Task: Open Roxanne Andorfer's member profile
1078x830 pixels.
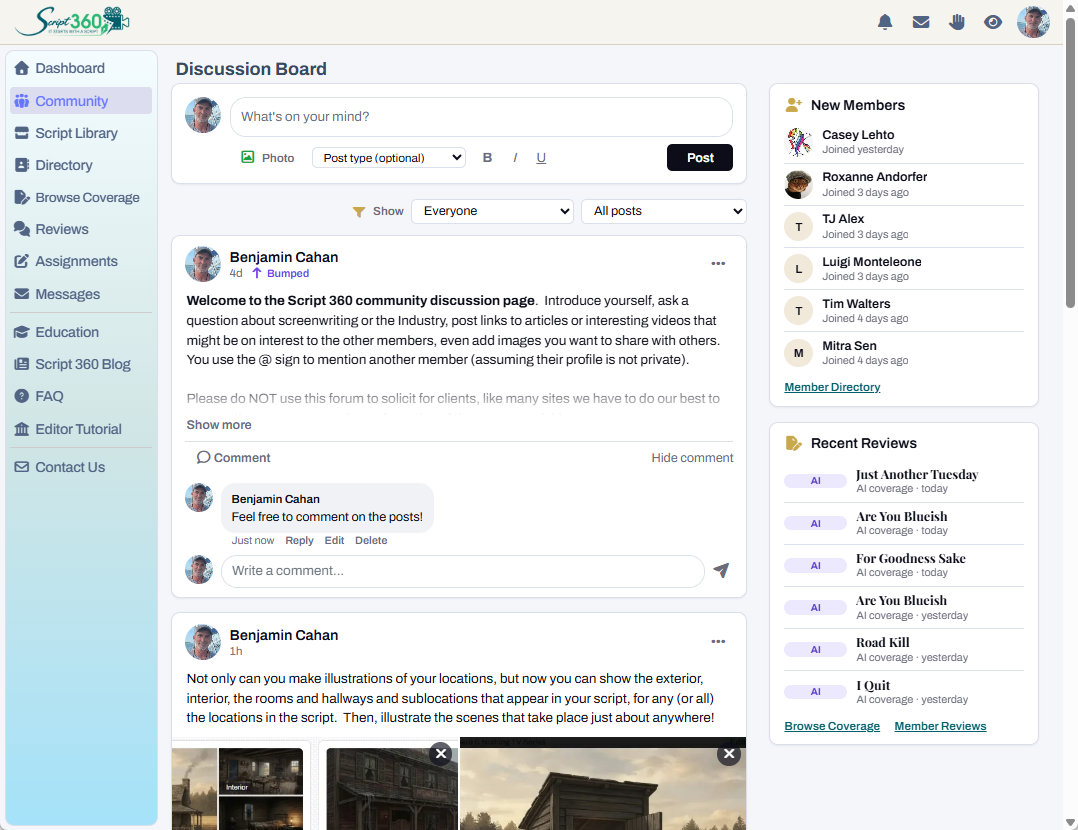Action: click(903, 184)
